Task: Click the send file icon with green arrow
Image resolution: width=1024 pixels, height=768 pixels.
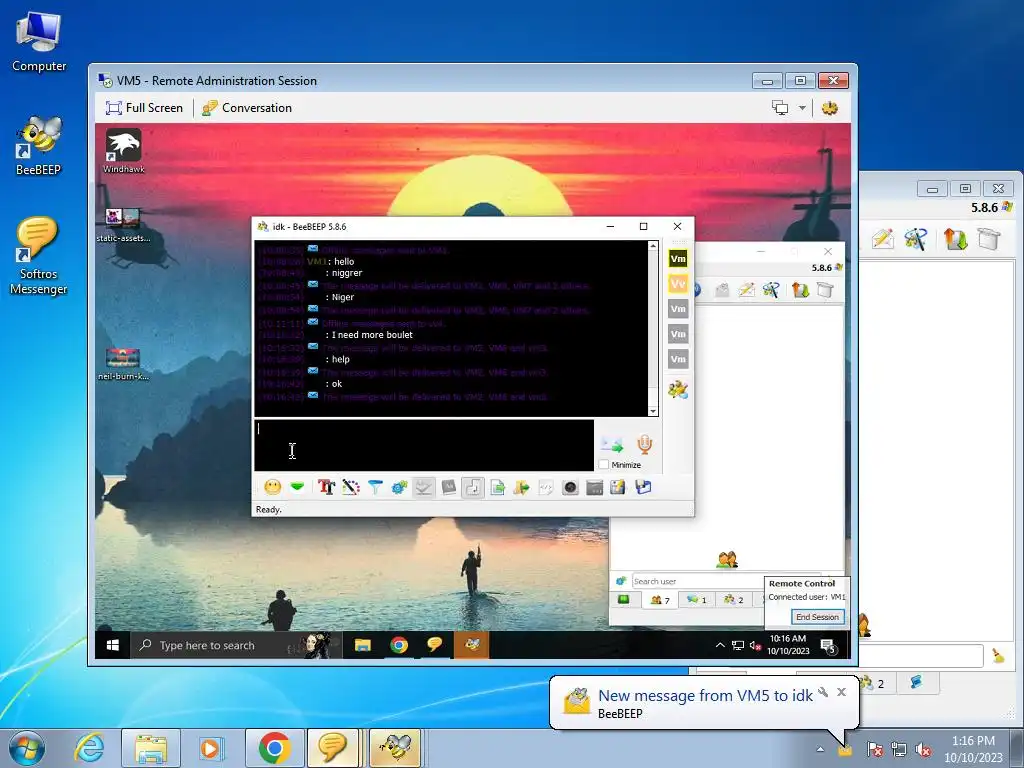Action: (498, 487)
